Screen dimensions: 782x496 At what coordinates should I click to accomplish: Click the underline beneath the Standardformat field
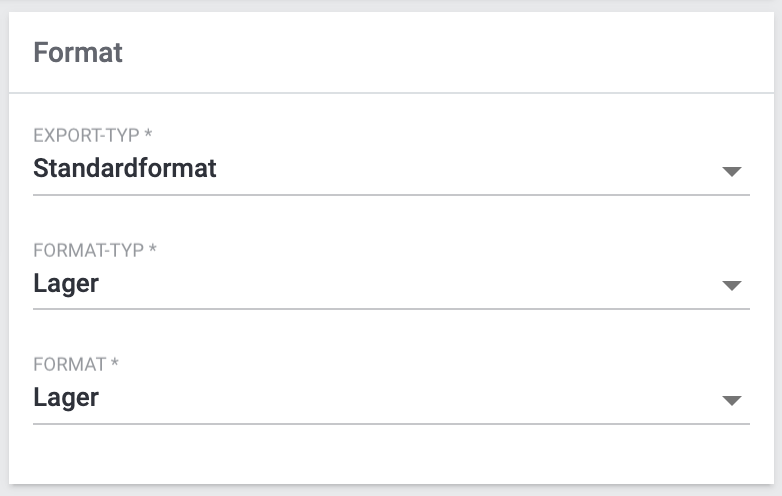pos(390,194)
